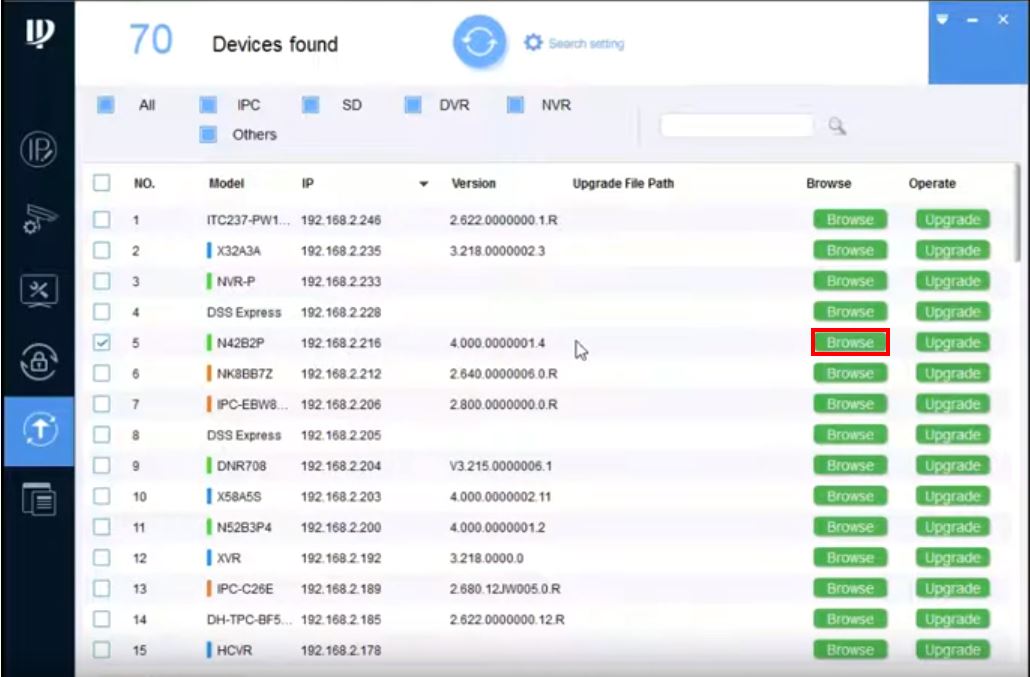The image size is (1030, 677).
Task: Toggle the DVR device filter
Action: pyautogui.click(x=413, y=105)
